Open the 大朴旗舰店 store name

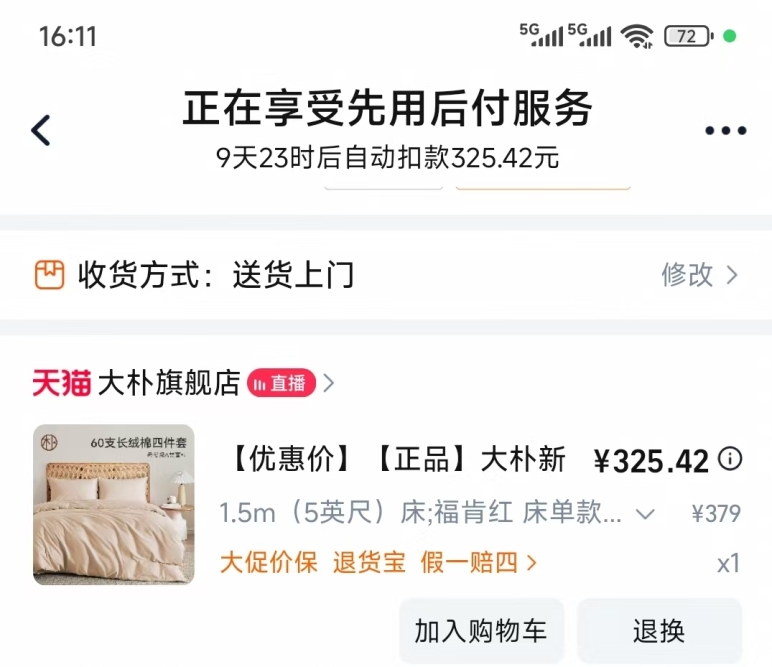click(x=169, y=382)
